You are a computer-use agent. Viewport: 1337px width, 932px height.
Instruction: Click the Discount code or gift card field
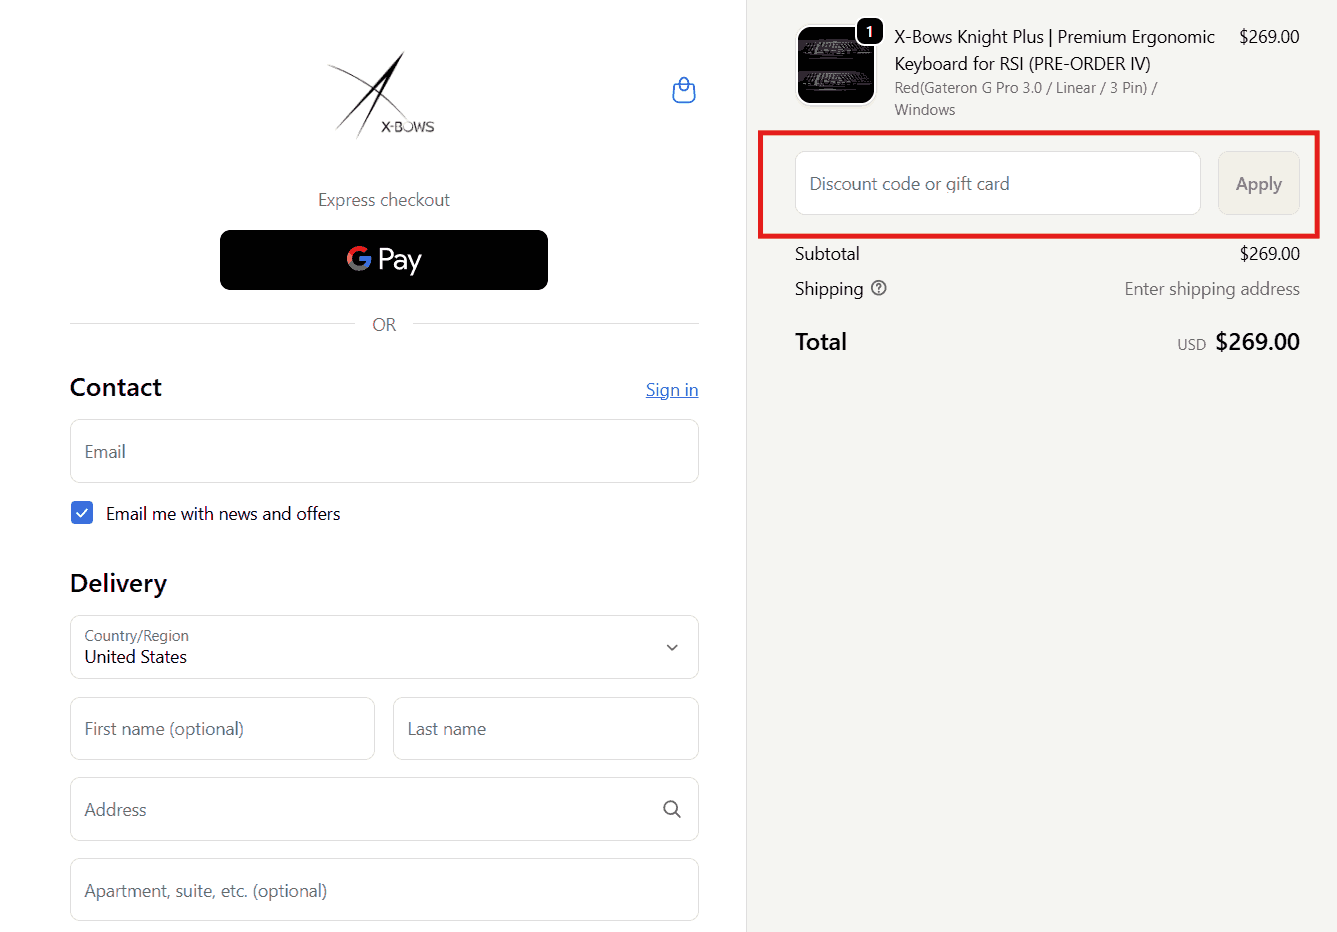pos(997,183)
